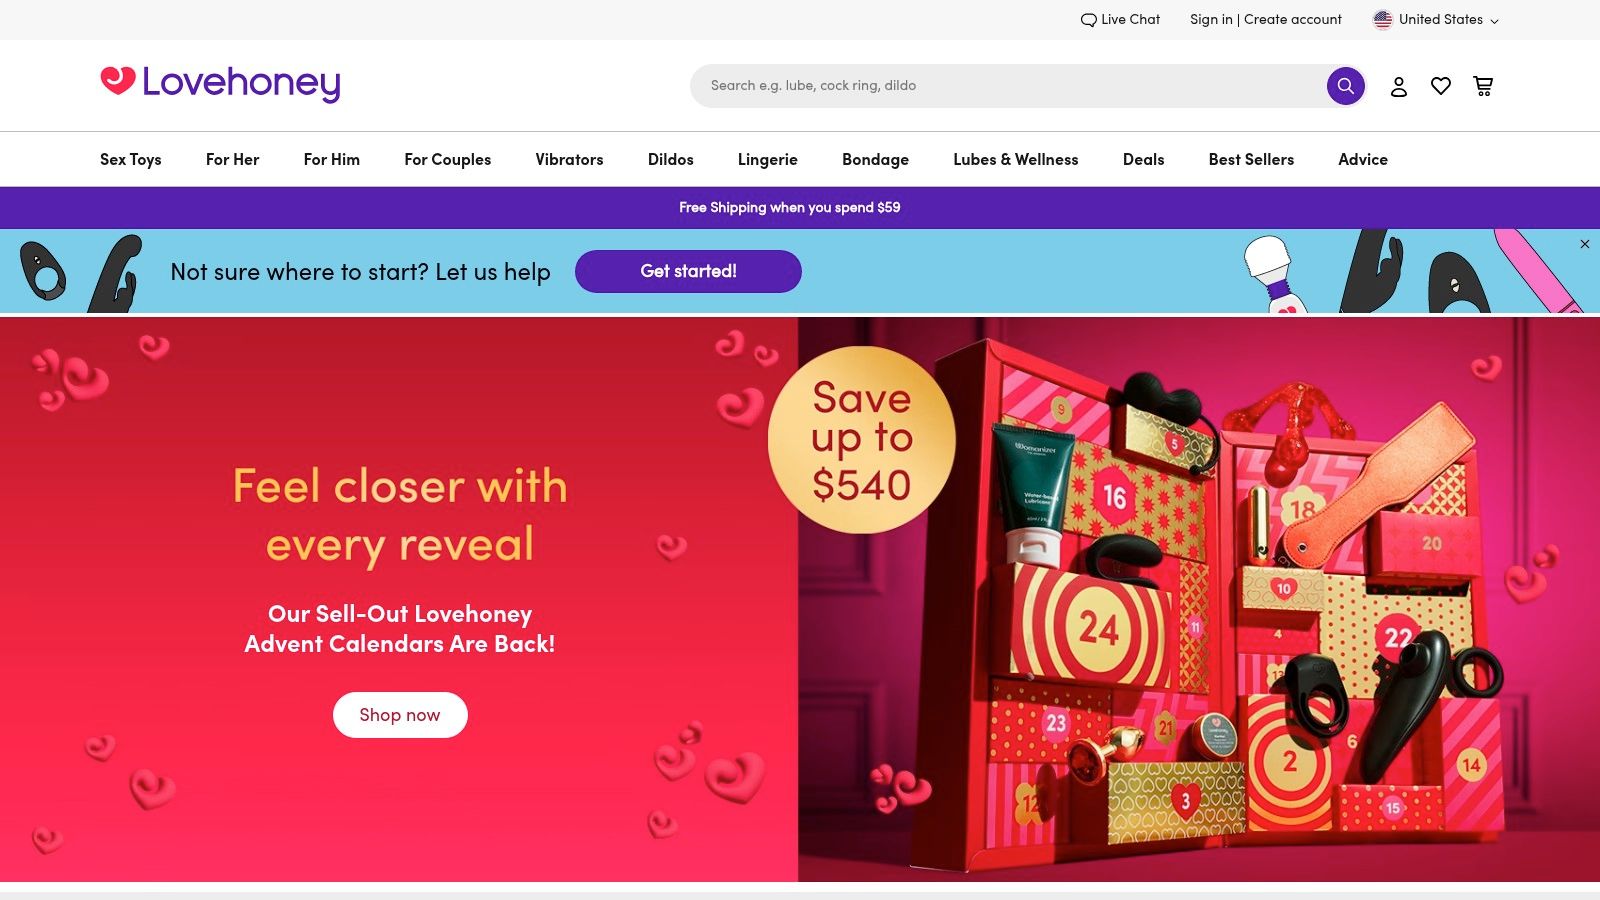Open the Lingerie menu

point(767,159)
